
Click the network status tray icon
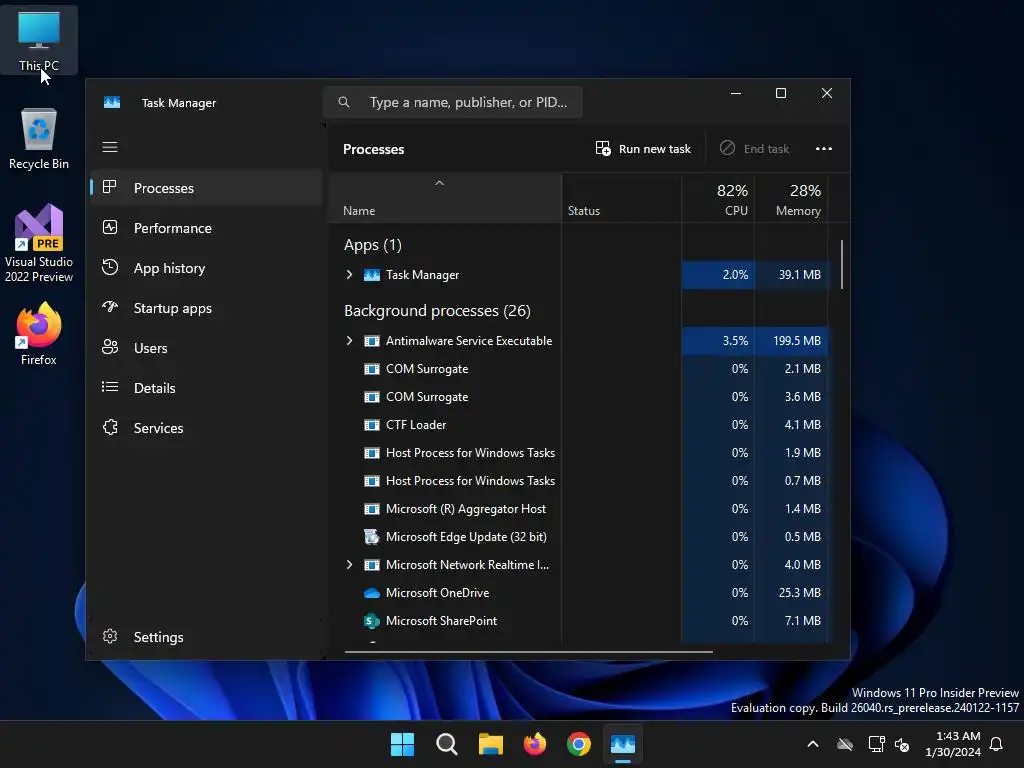tap(876, 744)
